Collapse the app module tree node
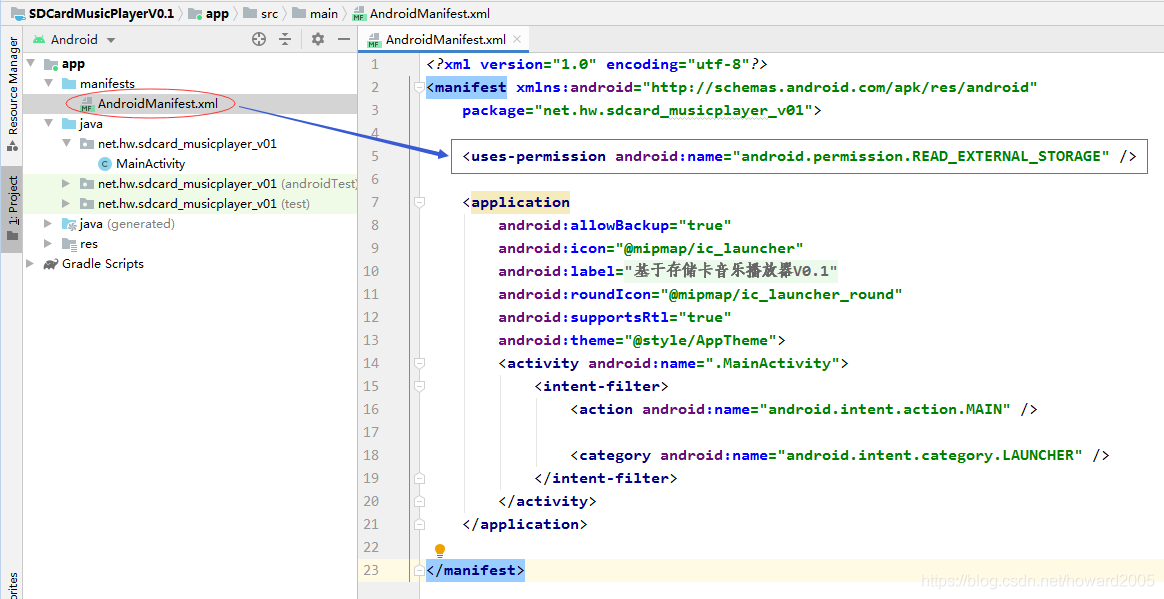1164x599 pixels. tap(31, 63)
